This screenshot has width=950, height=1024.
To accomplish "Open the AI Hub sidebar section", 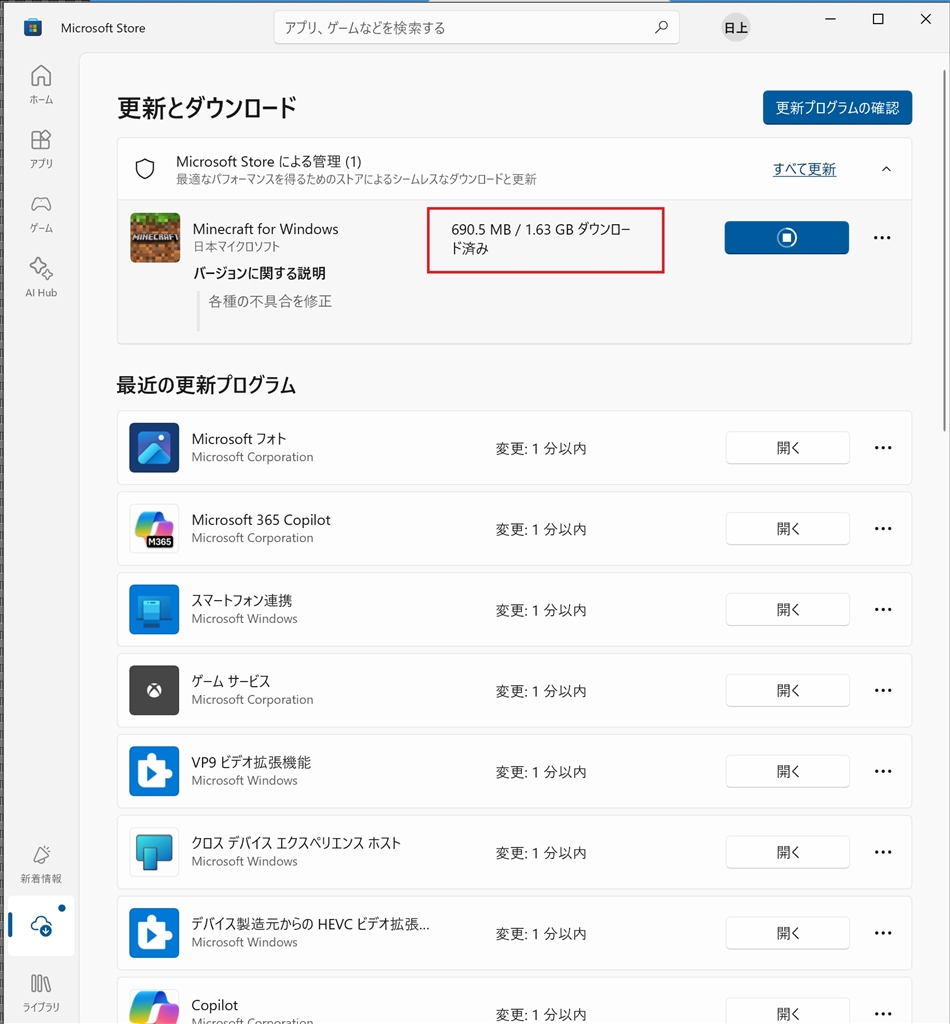I will 40,278.
